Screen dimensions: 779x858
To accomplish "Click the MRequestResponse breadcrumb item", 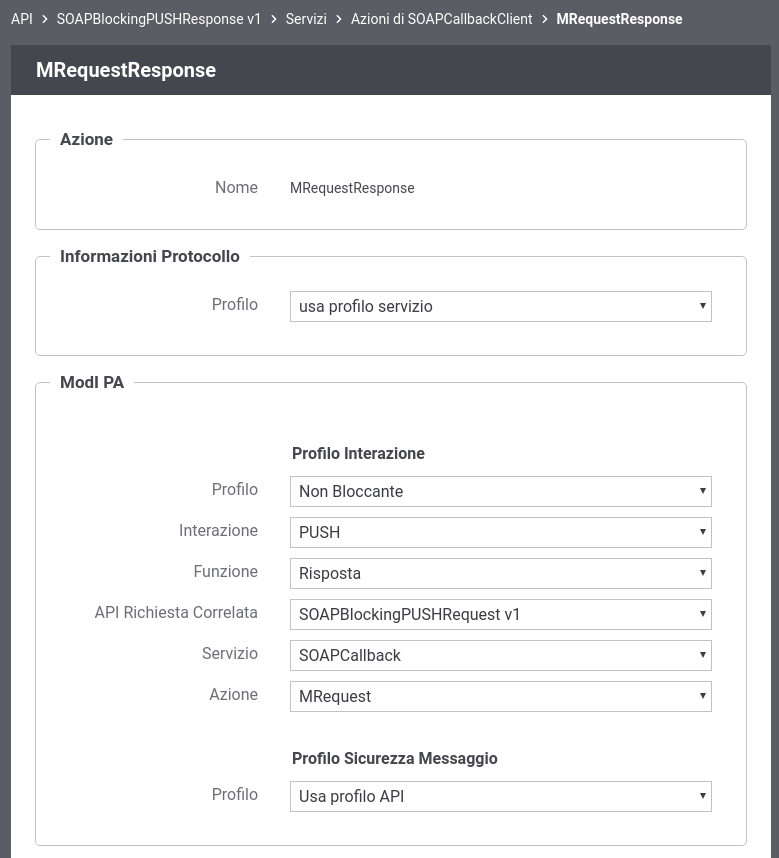I will (x=619, y=19).
